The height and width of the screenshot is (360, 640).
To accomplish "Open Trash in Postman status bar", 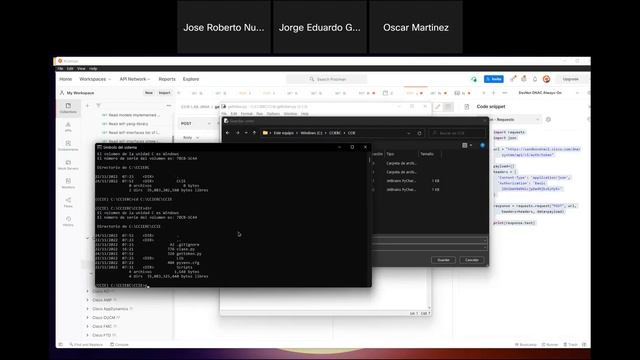I will [x=571, y=345].
